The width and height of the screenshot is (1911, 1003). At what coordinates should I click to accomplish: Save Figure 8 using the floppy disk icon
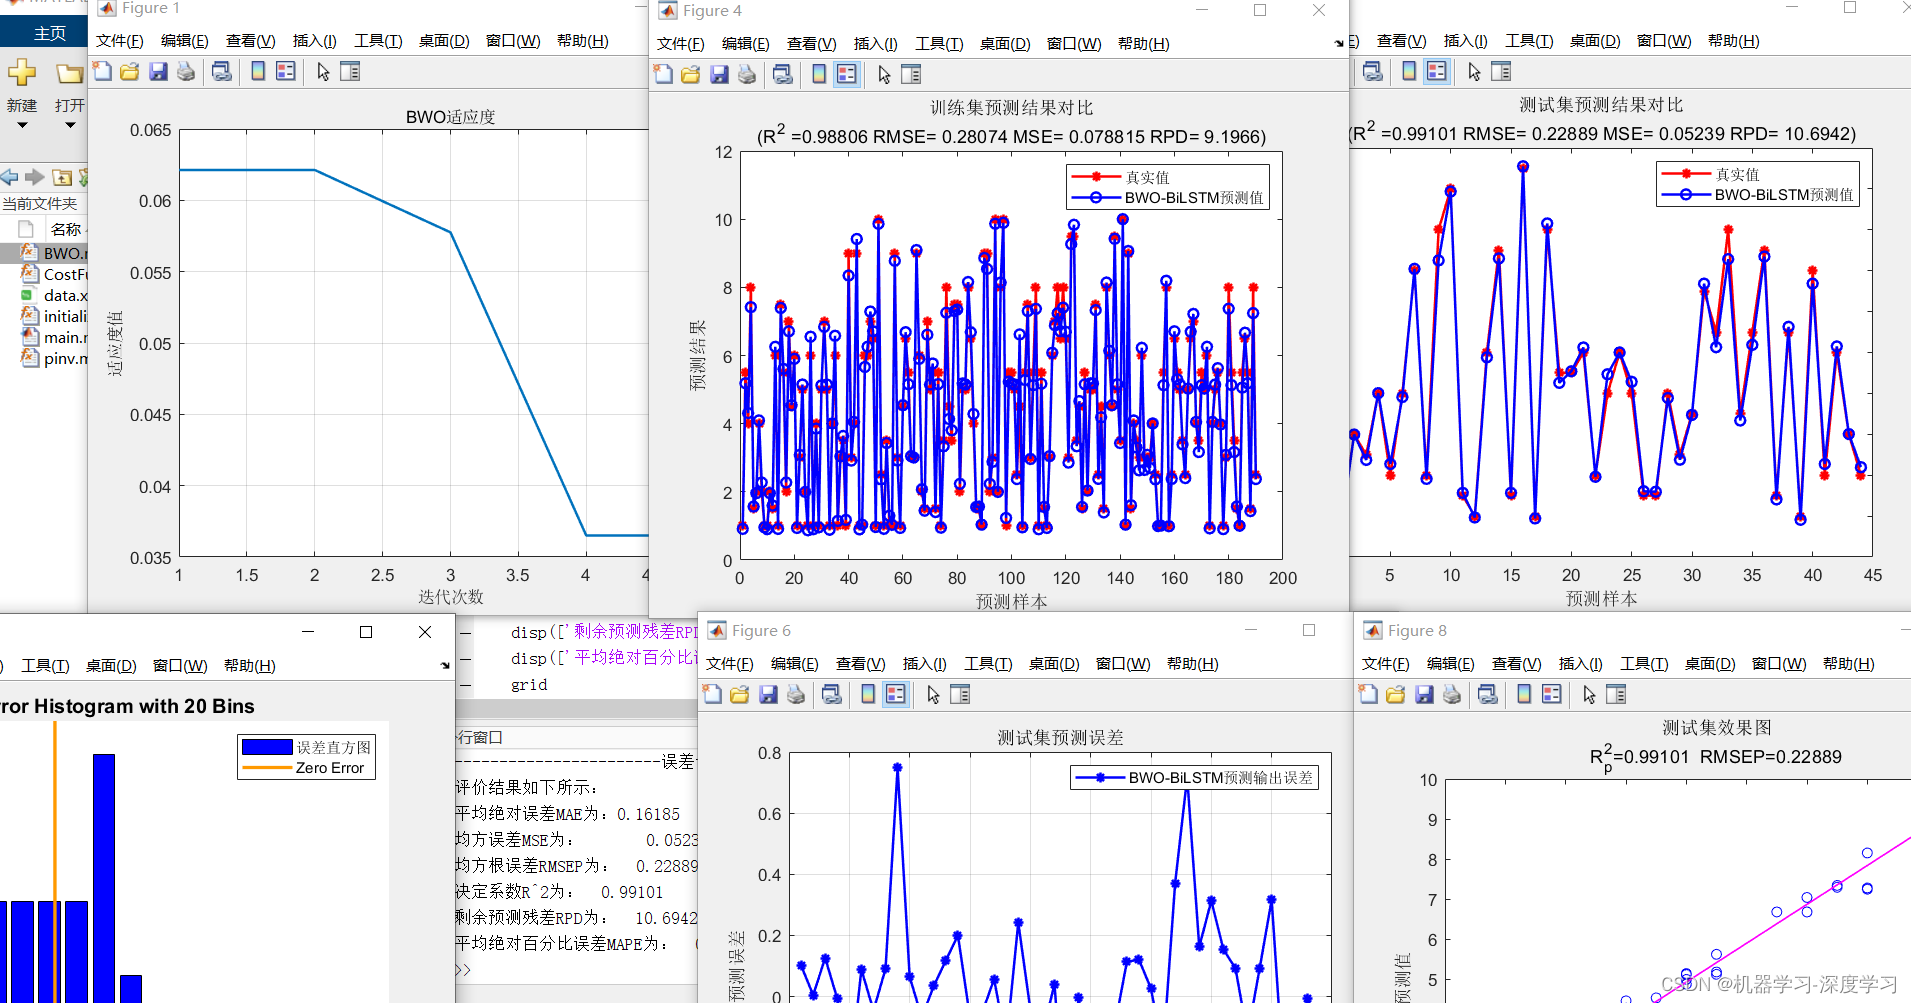tap(1424, 694)
